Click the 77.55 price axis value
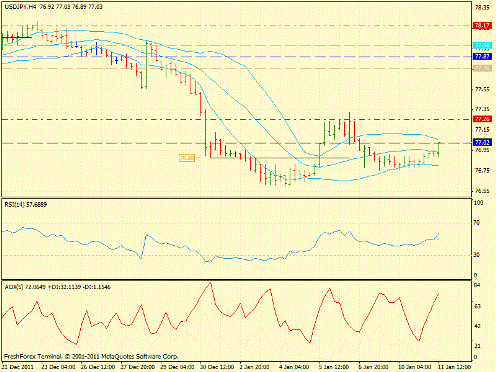 482,89
